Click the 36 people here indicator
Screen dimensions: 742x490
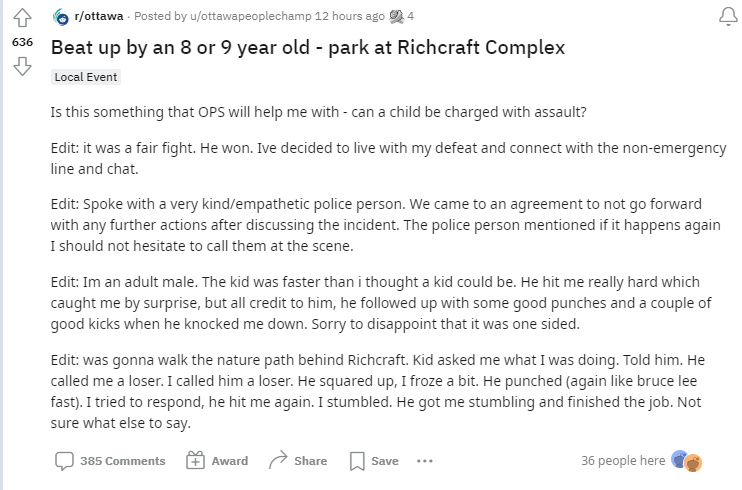click(x=622, y=461)
